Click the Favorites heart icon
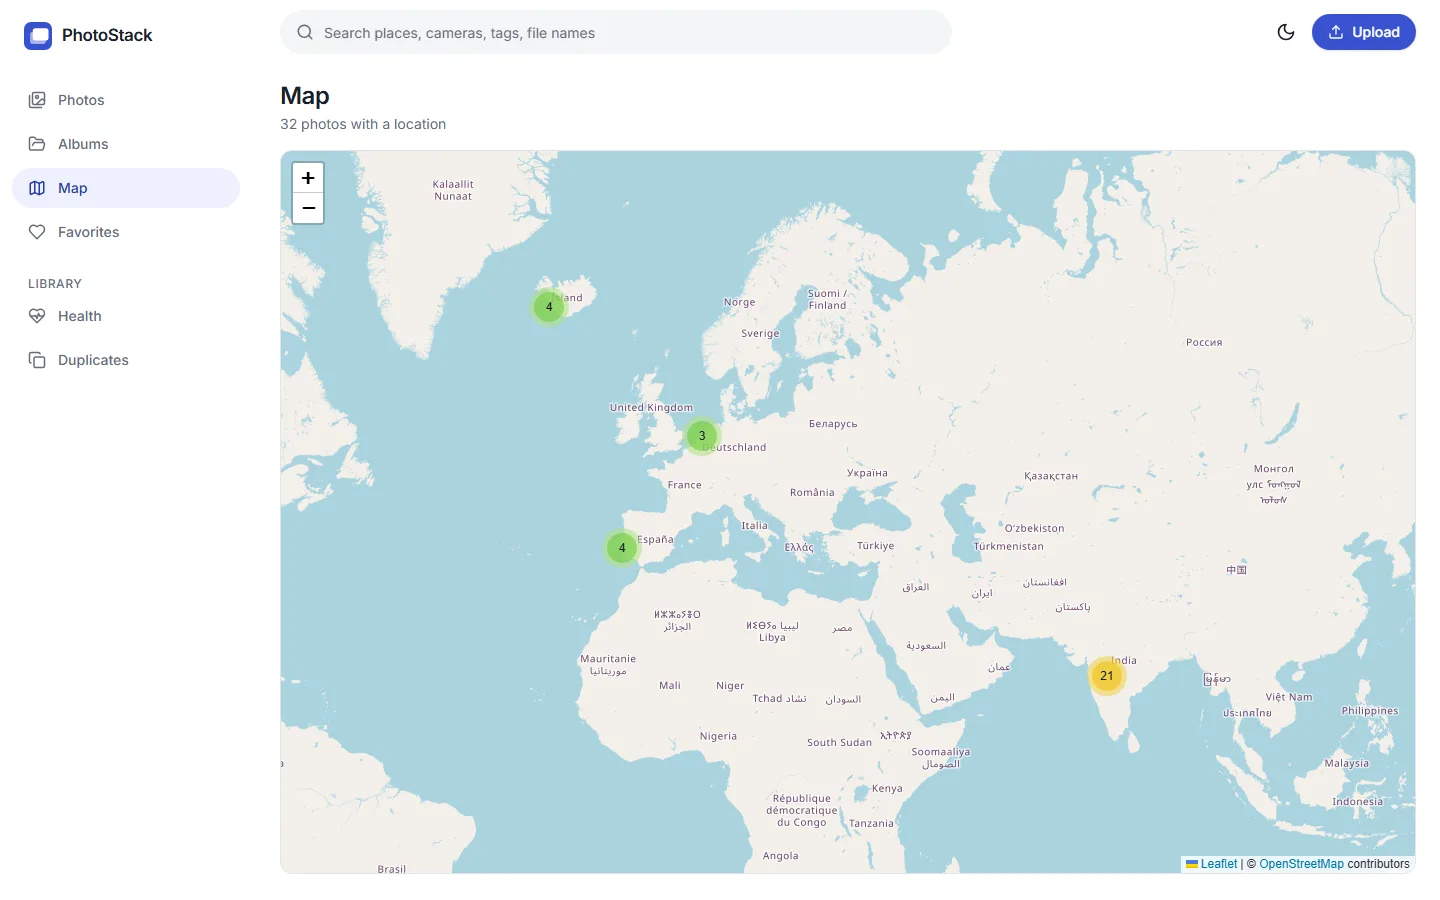The width and height of the screenshot is (1440, 900). coord(37,232)
